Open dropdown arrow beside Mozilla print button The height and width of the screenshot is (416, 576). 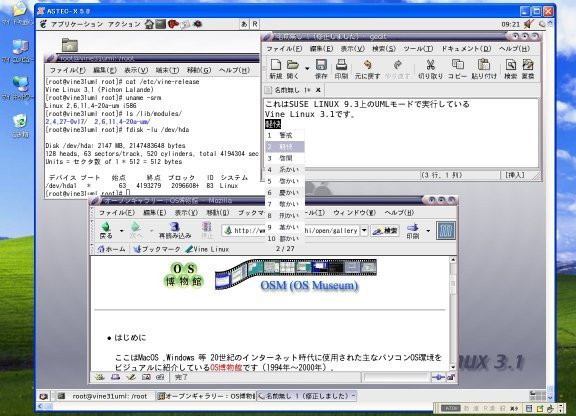point(428,231)
